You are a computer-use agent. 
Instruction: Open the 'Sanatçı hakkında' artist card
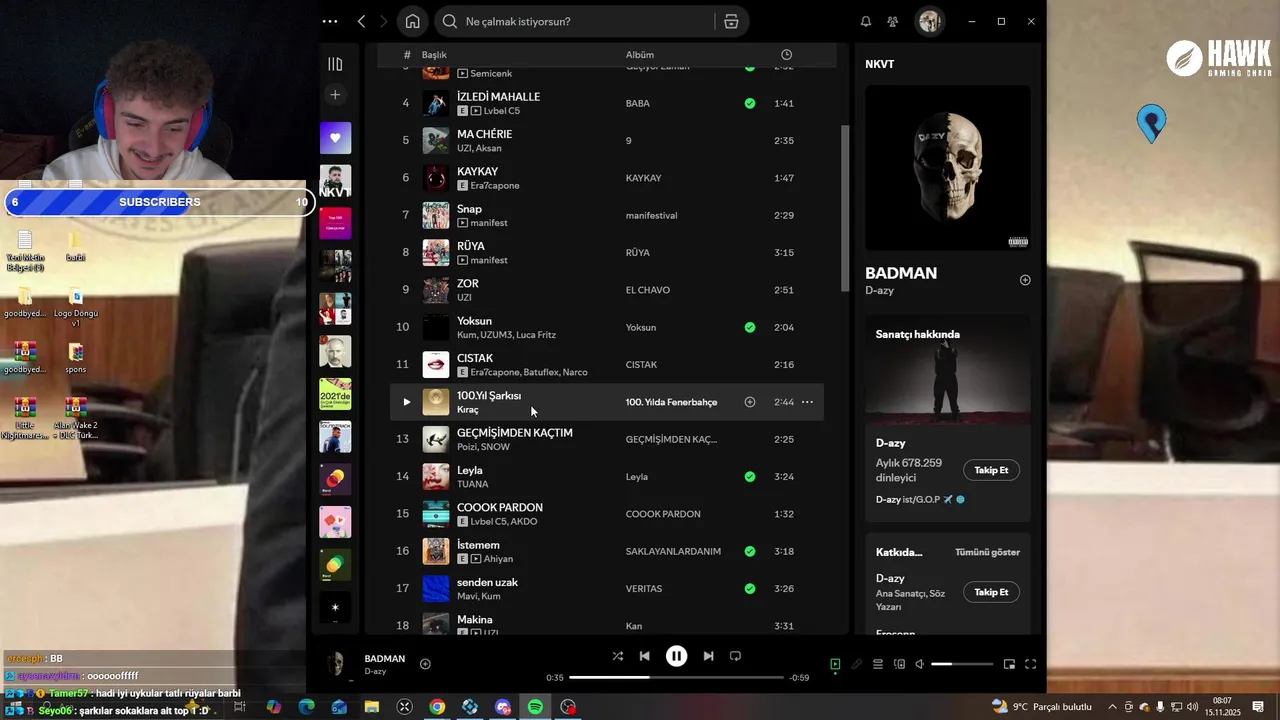947,418
